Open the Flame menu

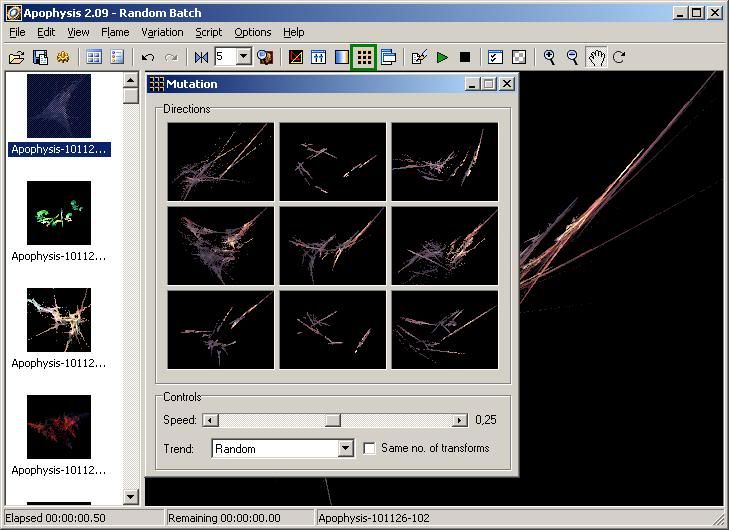115,32
